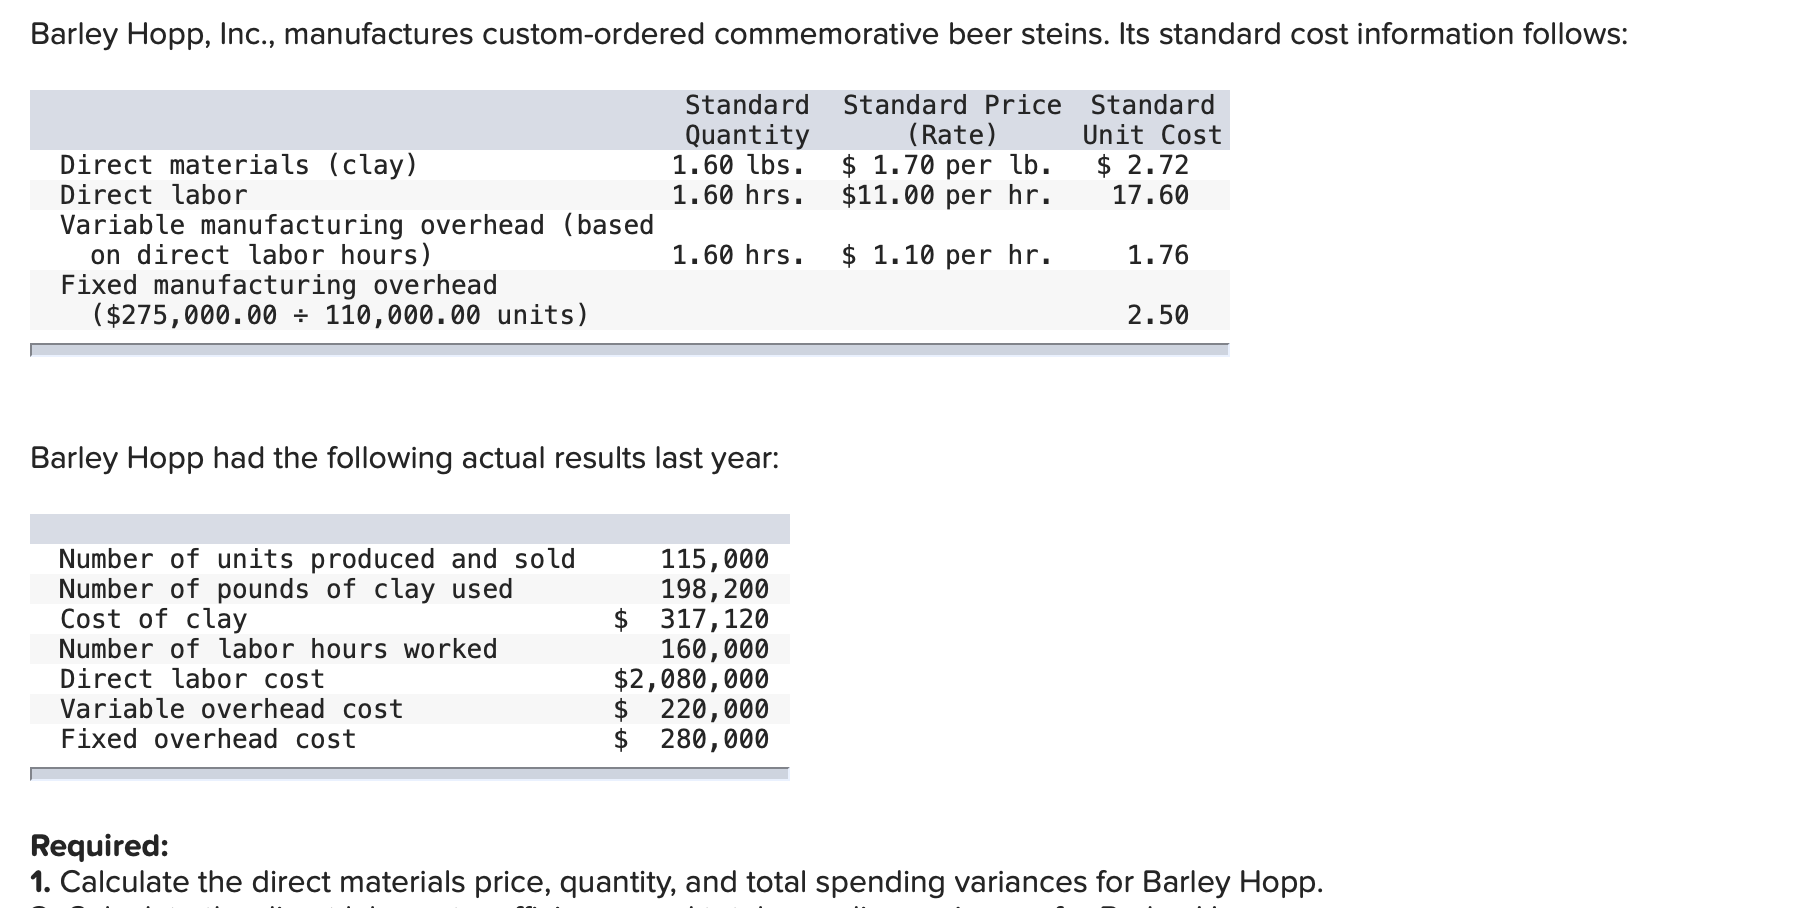
Task: Click the Standard Unit Cost column header
Action: (x=1152, y=120)
